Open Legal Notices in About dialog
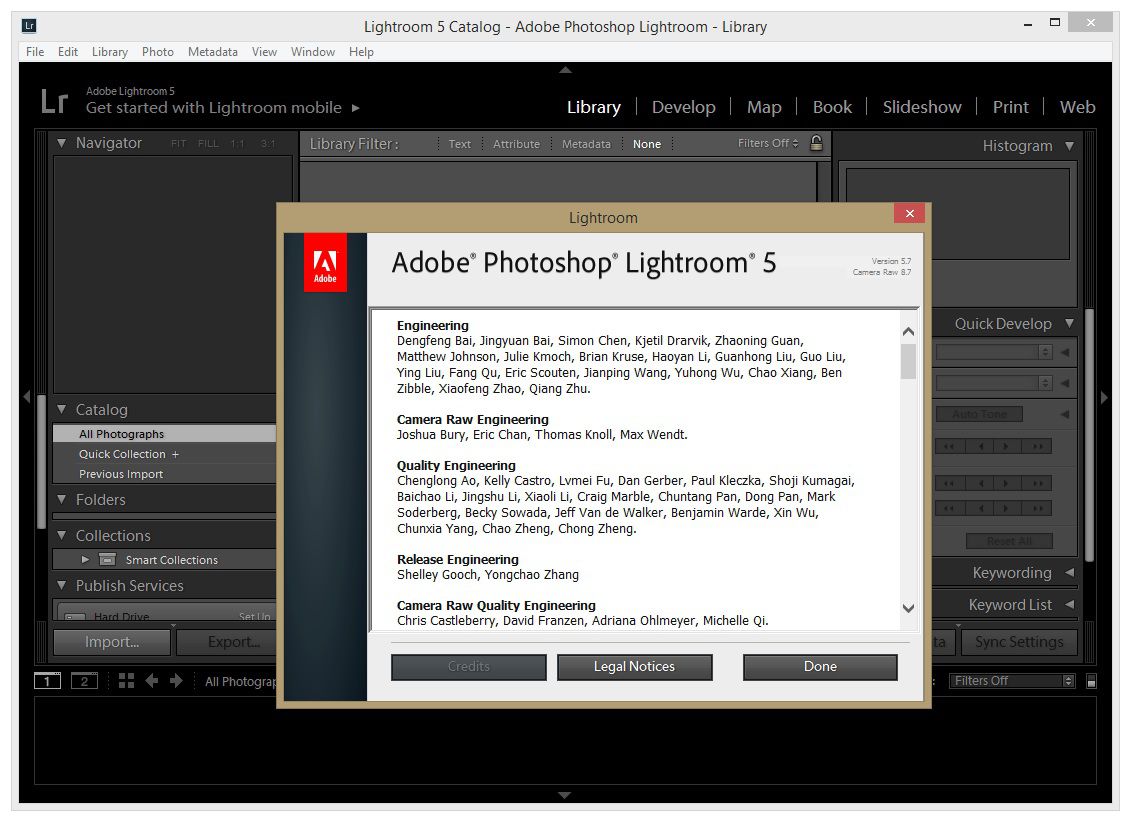This screenshot has height=821, width=1130. (x=634, y=667)
